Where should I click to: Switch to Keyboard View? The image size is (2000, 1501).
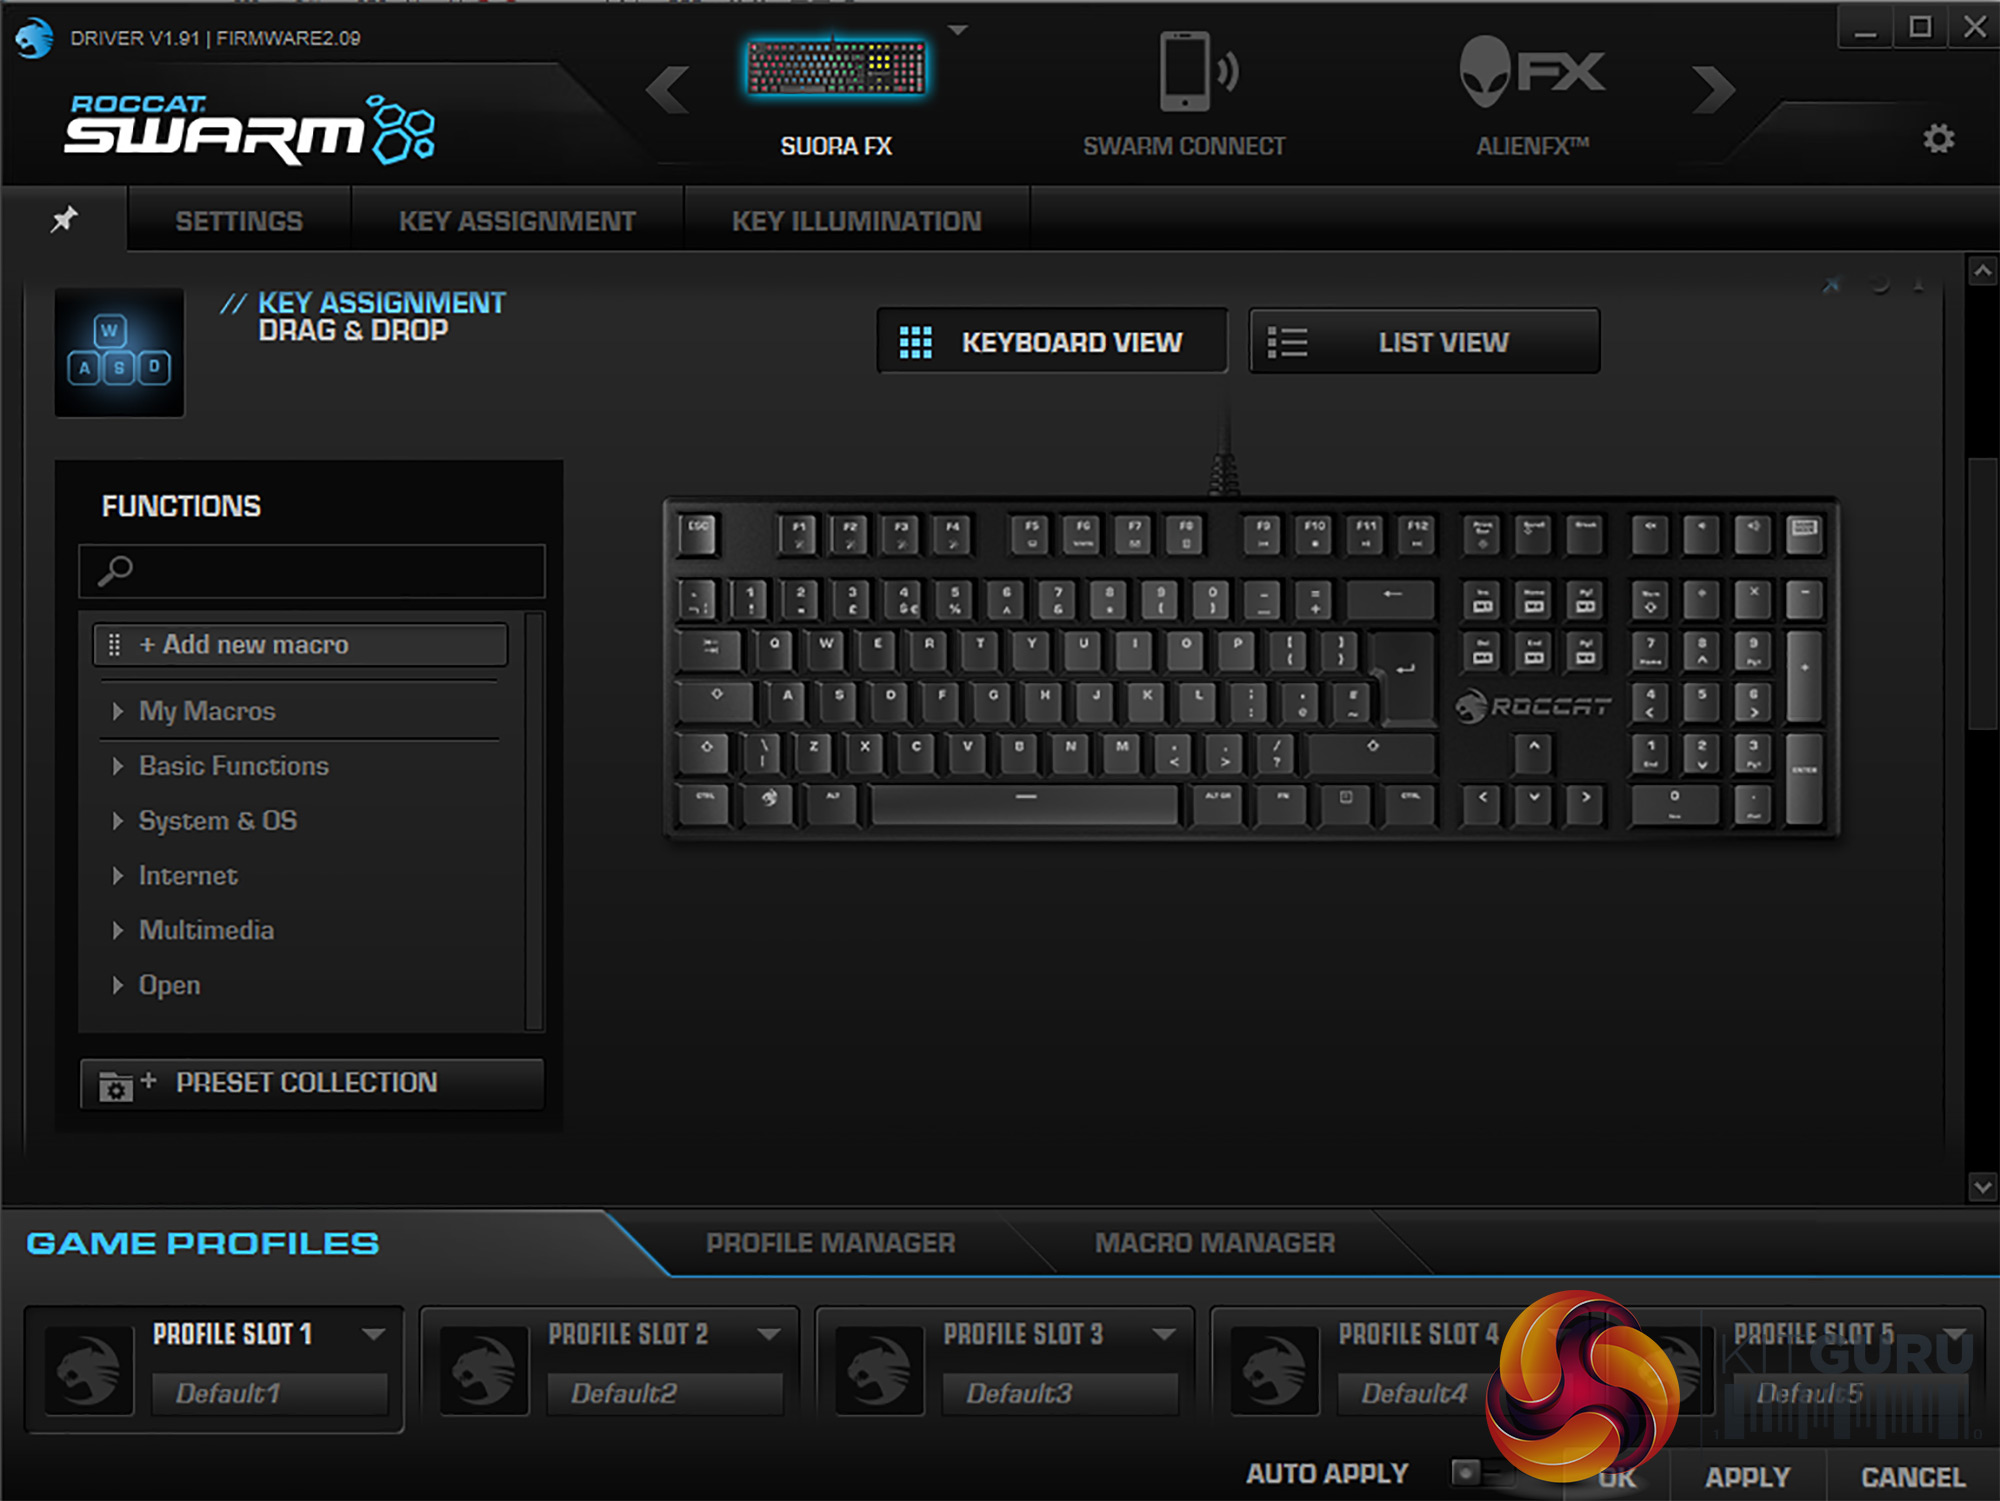[x=1052, y=342]
